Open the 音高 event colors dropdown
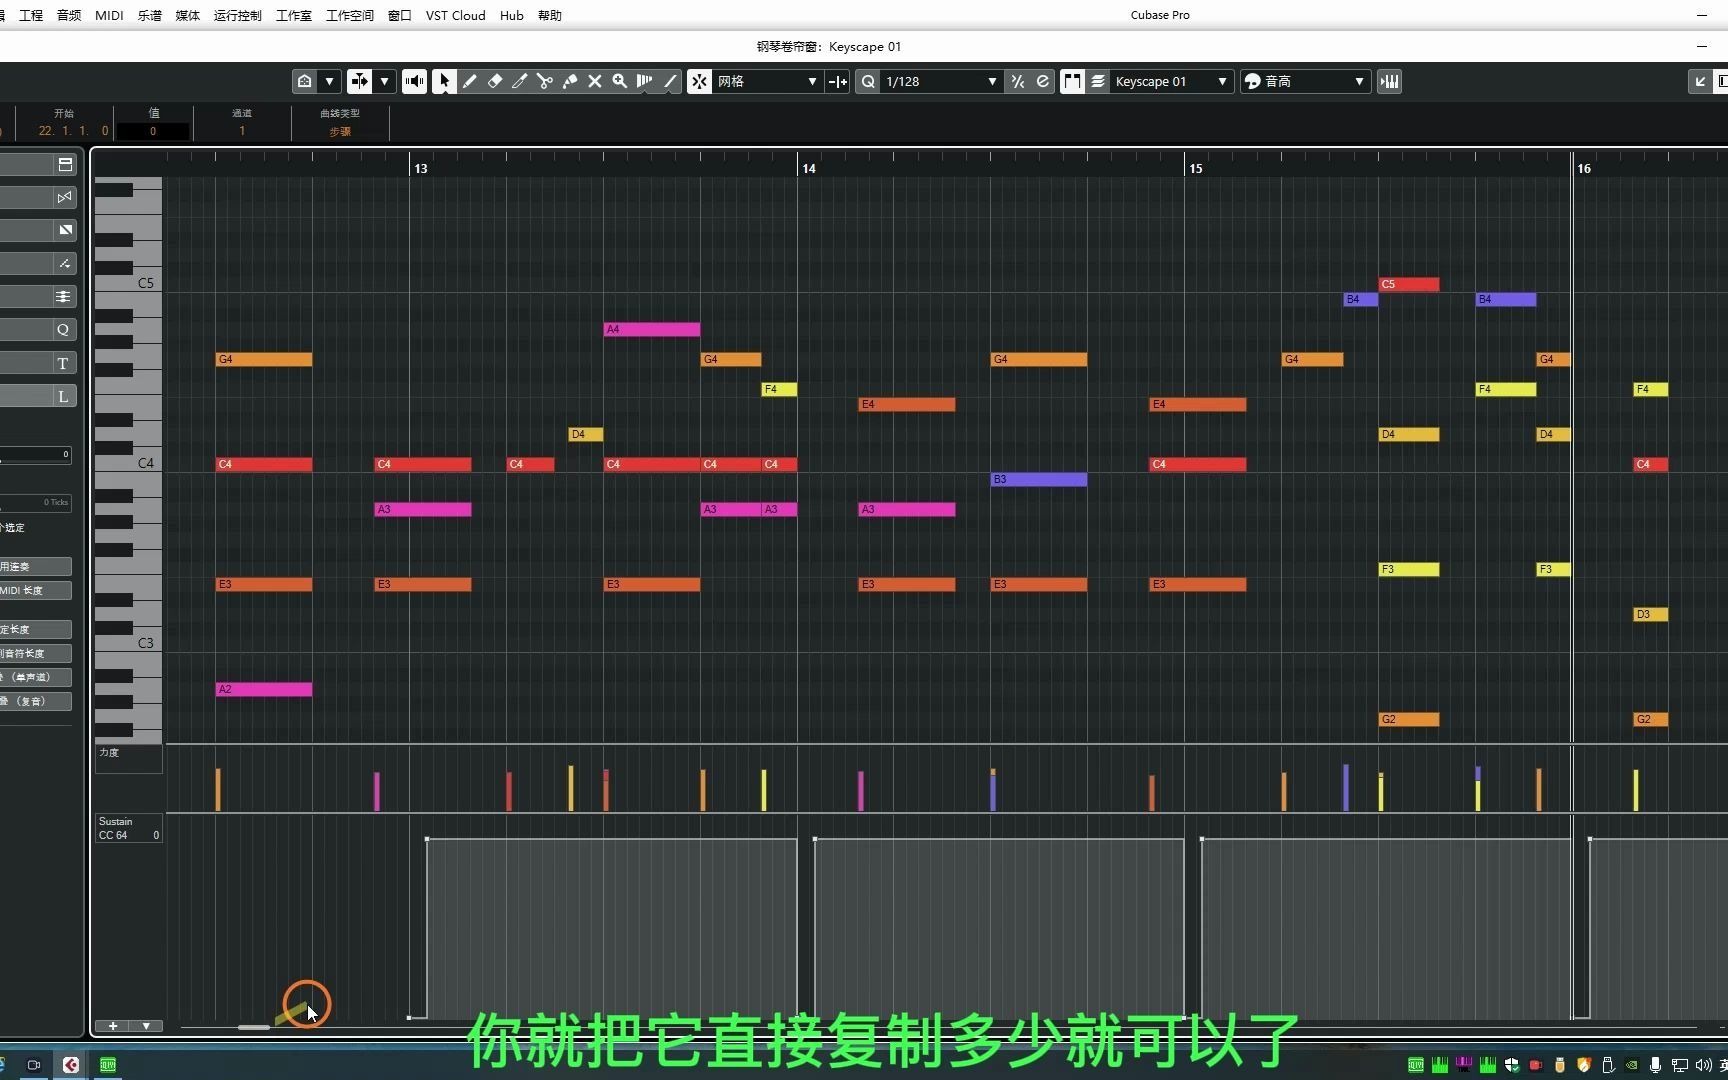This screenshot has height=1080, width=1728. (x=1304, y=81)
